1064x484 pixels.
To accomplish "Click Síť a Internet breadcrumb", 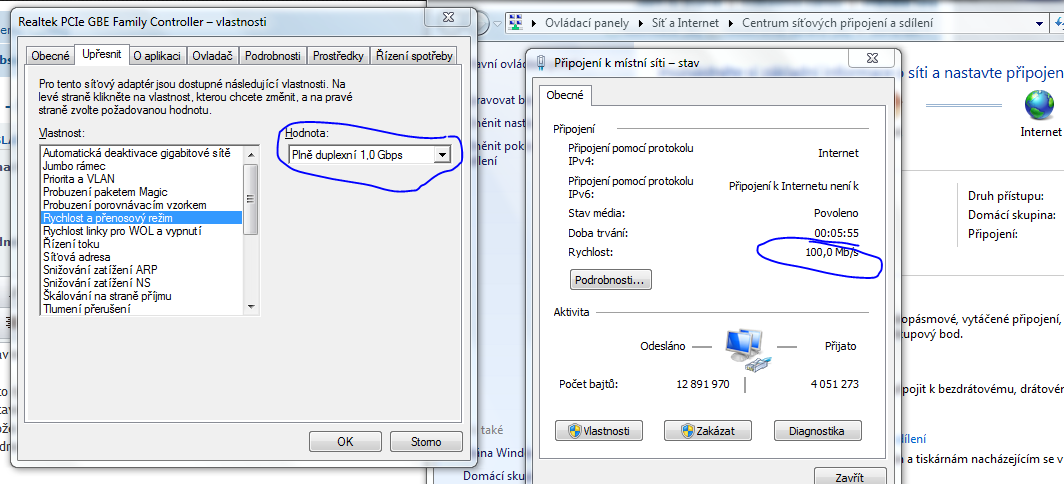I will (x=685, y=22).
